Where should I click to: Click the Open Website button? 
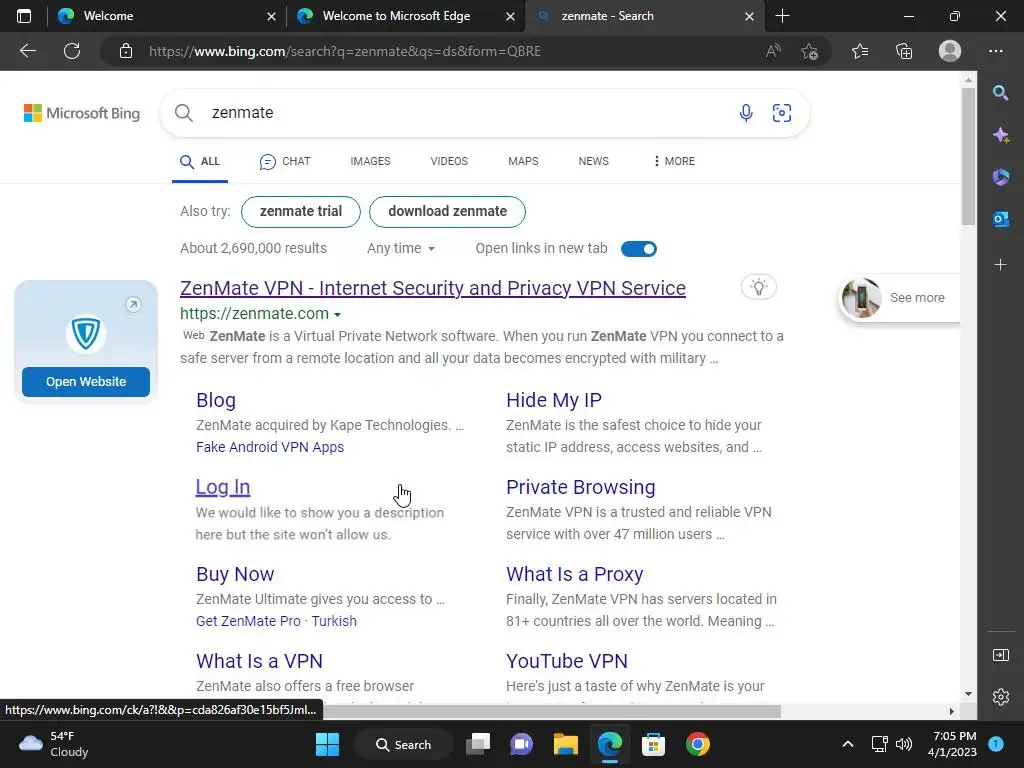tap(86, 382)
